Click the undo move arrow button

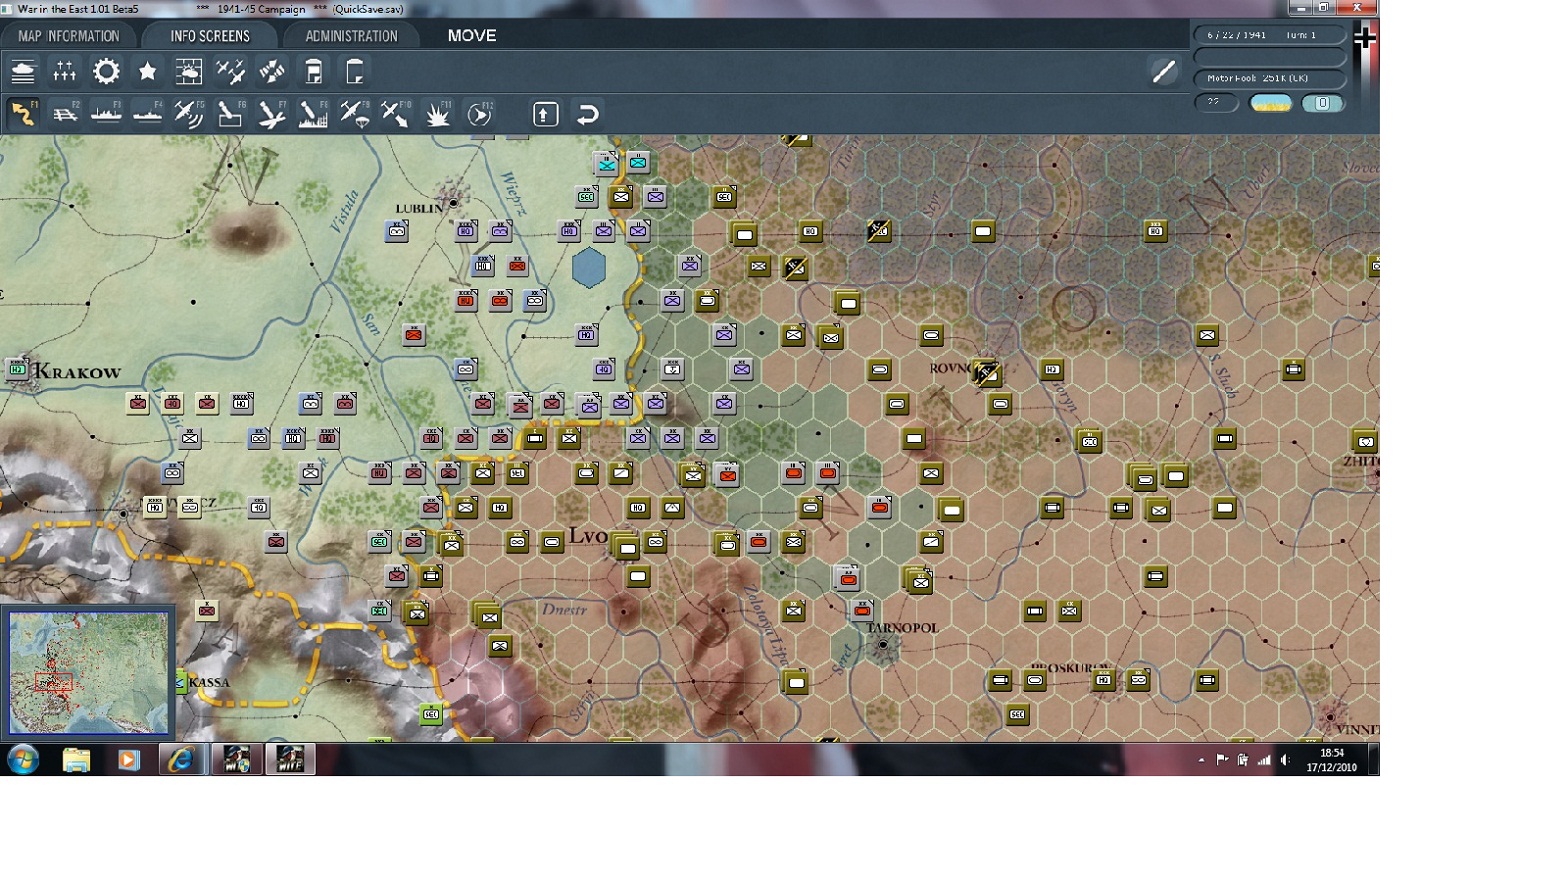[x=588, y=114]
